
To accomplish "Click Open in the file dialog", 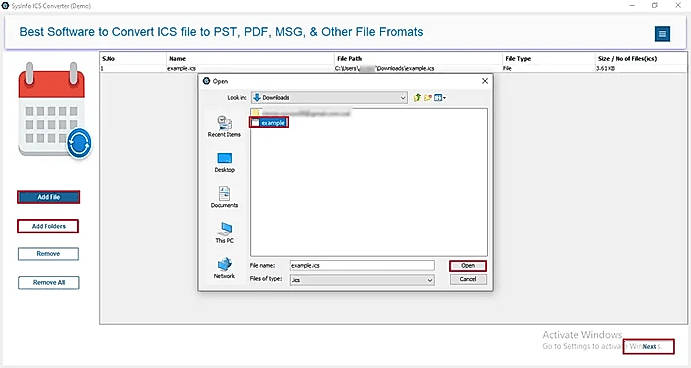I will click(468, 266).
